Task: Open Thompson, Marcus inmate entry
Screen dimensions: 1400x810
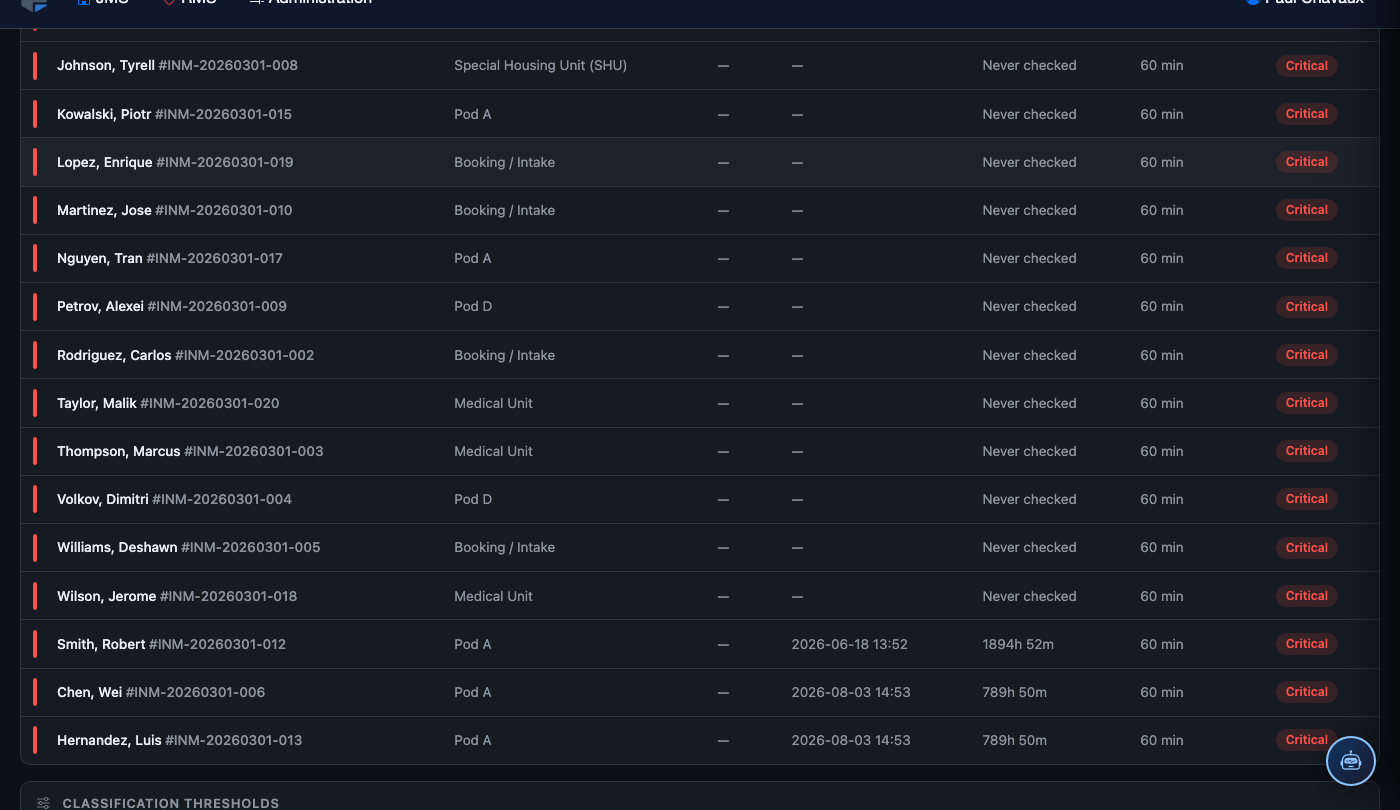Action: pyautogui.click(x=119, y=451)
